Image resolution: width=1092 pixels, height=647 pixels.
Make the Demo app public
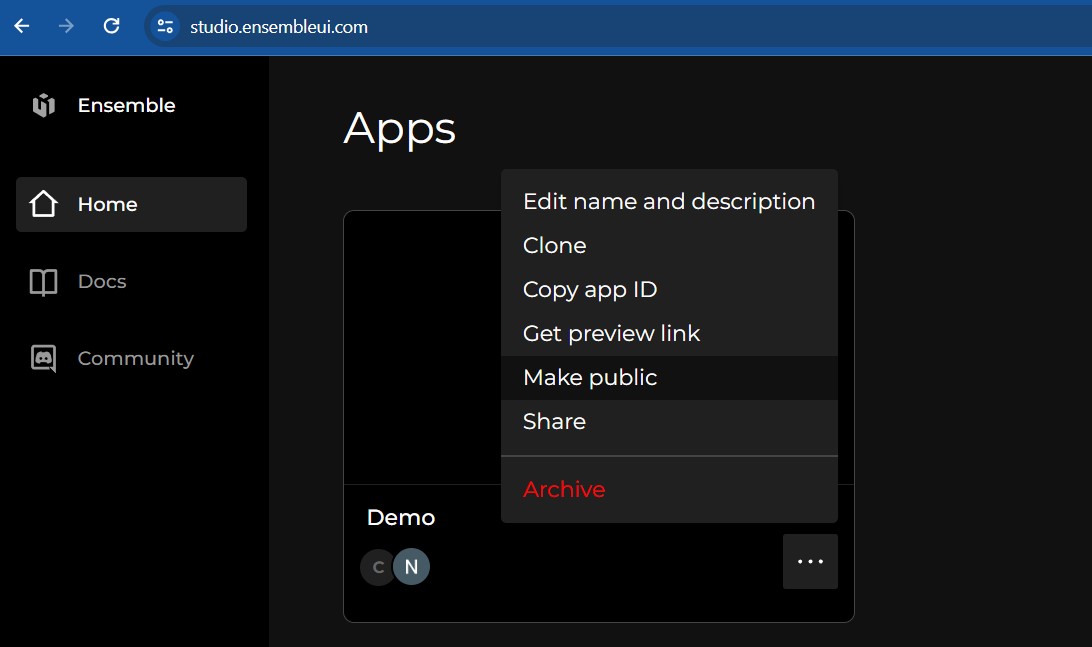[x=589, y=377]
